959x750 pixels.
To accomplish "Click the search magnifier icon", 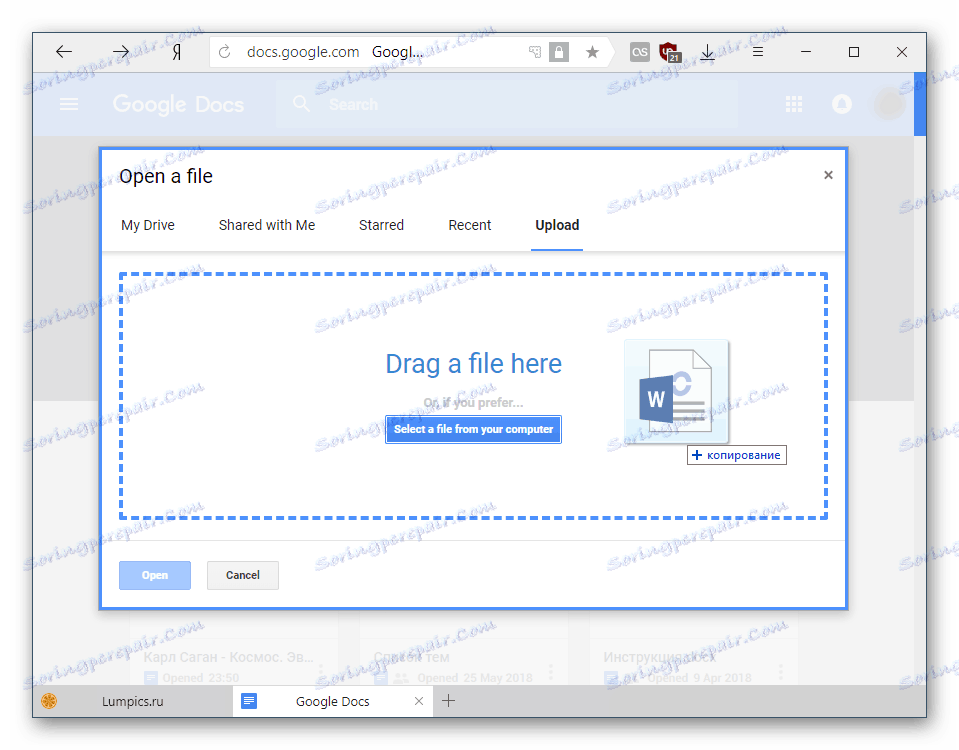I will pyautogui.click(x=301, y=104).
